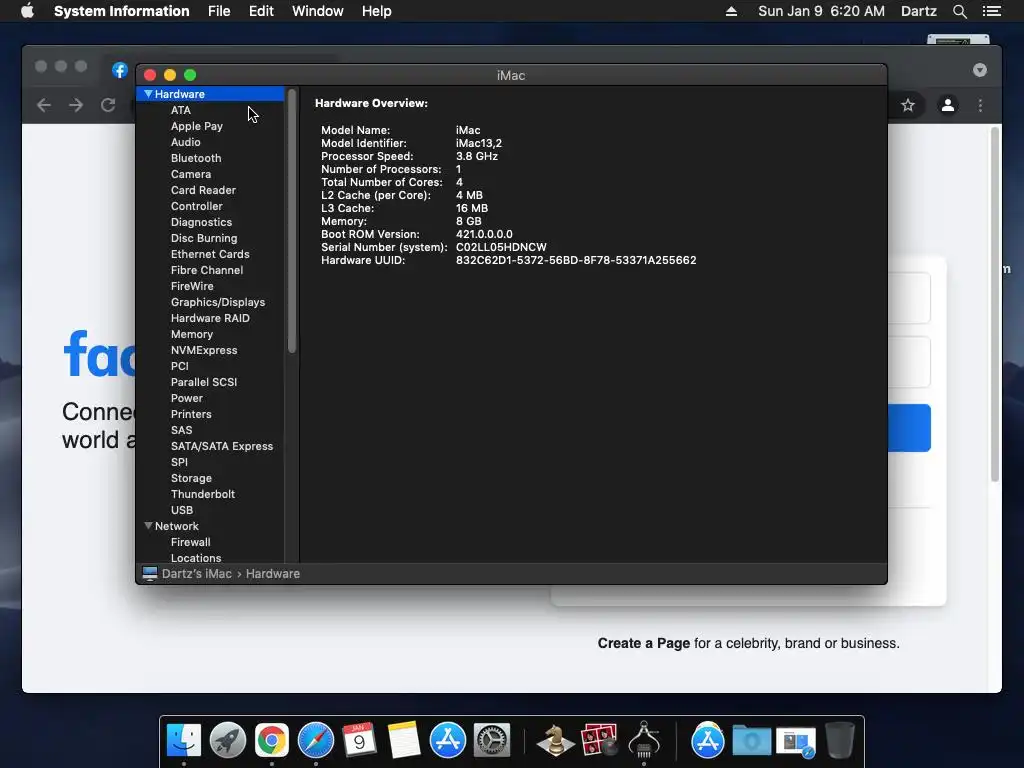Image resolution: width=1024 pixels, height=768 pixels.
Task: Click user name Dartz in menu bar
Action: [918, 11]
